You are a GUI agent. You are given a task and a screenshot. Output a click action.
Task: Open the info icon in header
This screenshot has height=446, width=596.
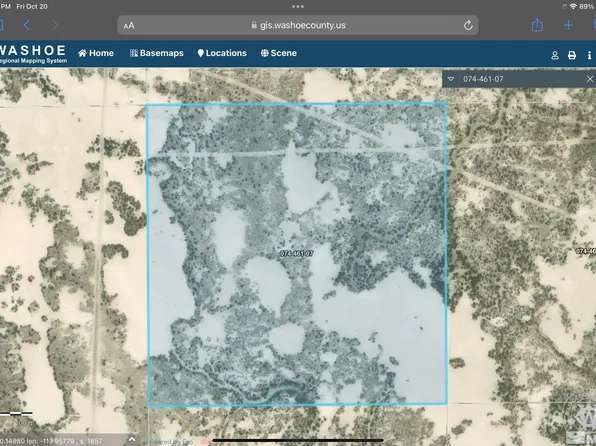pos(589,56)
